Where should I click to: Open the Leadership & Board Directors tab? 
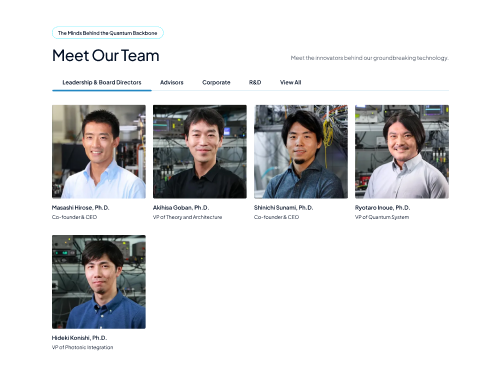[102, 82]
